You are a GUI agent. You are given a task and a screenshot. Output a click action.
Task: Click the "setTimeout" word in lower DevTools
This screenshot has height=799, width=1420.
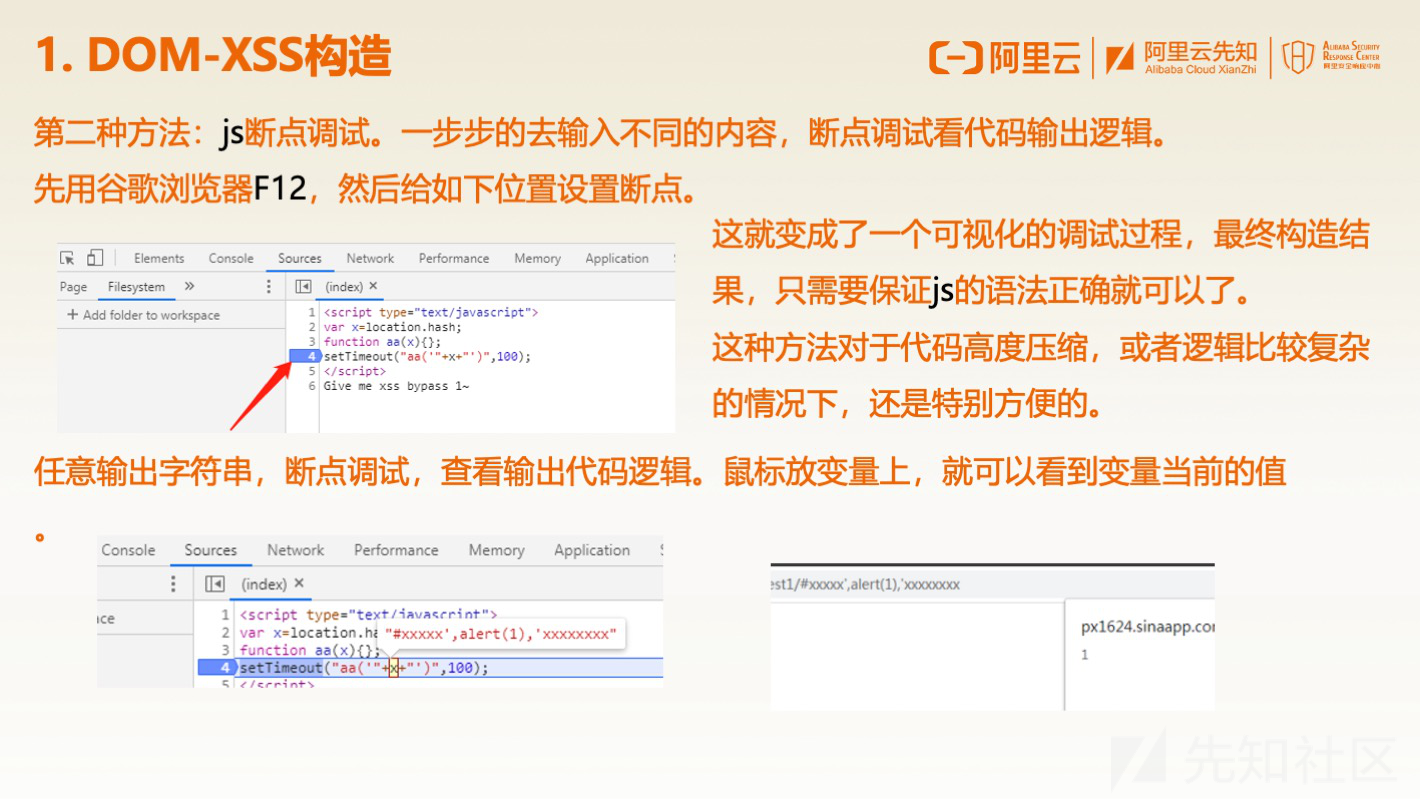(282, 668)
